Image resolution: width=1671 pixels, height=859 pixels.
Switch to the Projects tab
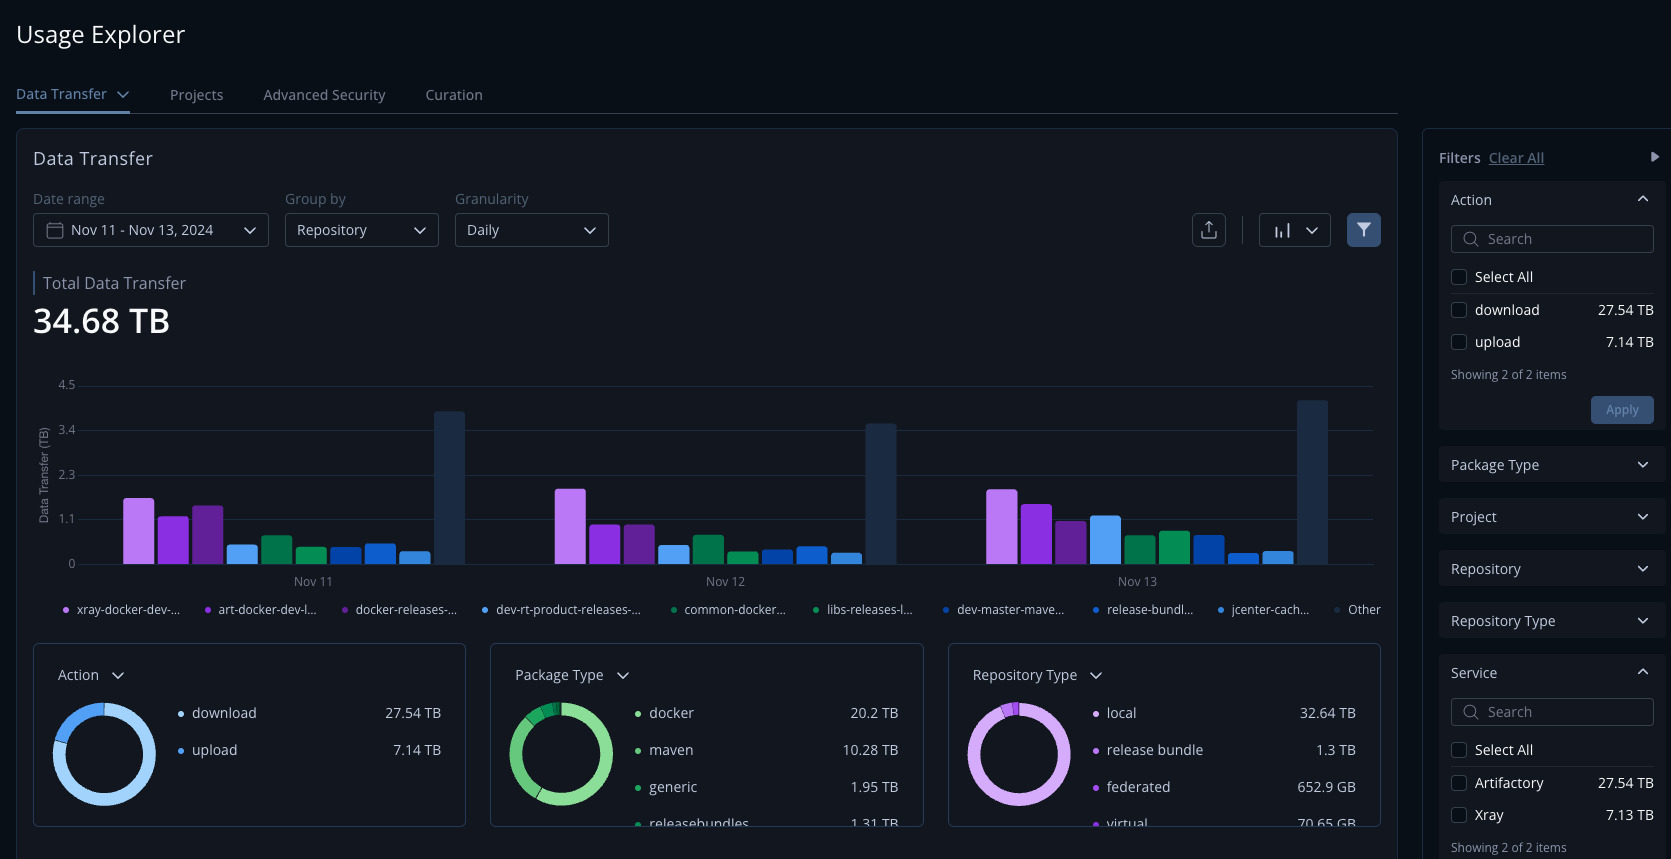196,95
